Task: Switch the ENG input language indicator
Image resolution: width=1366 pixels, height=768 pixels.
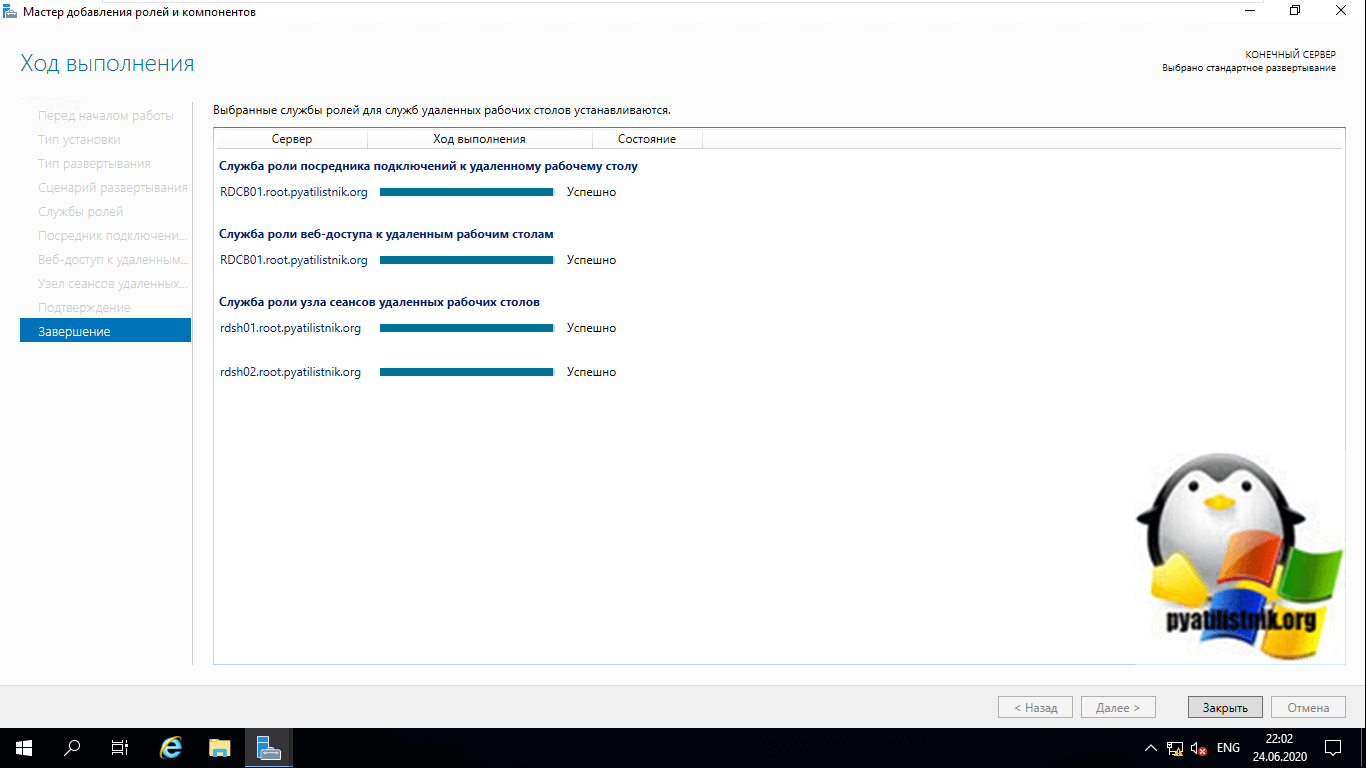Action: point(1228,748)
